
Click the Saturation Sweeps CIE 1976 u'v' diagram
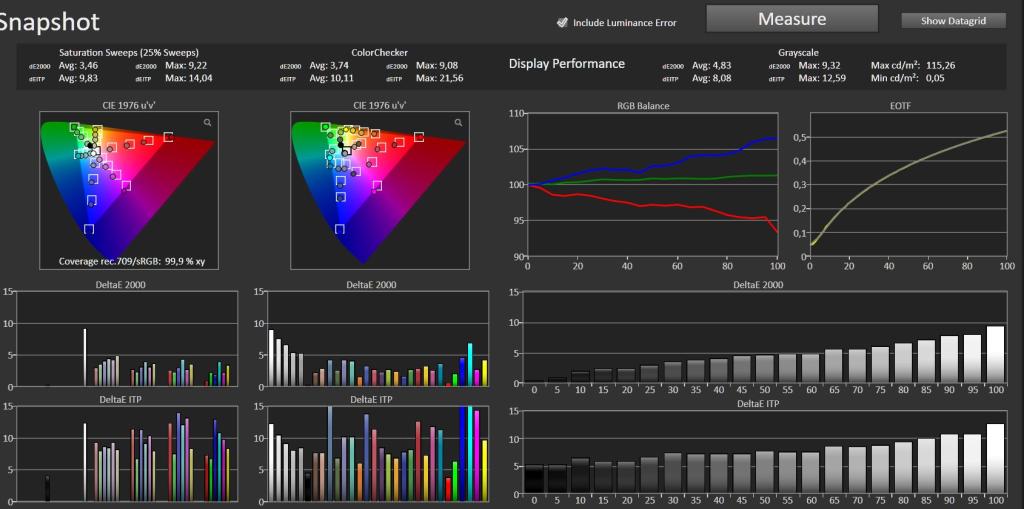129,190
